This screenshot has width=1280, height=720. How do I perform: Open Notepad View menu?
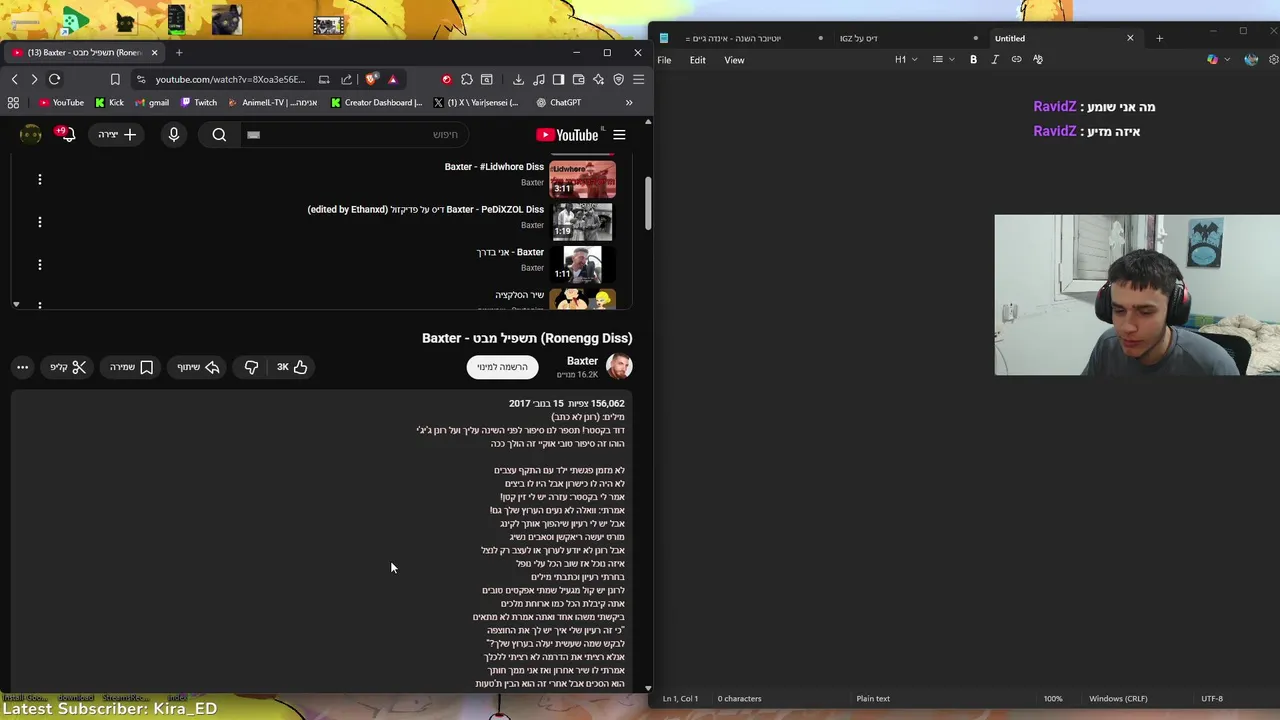(x=734, y=60)
